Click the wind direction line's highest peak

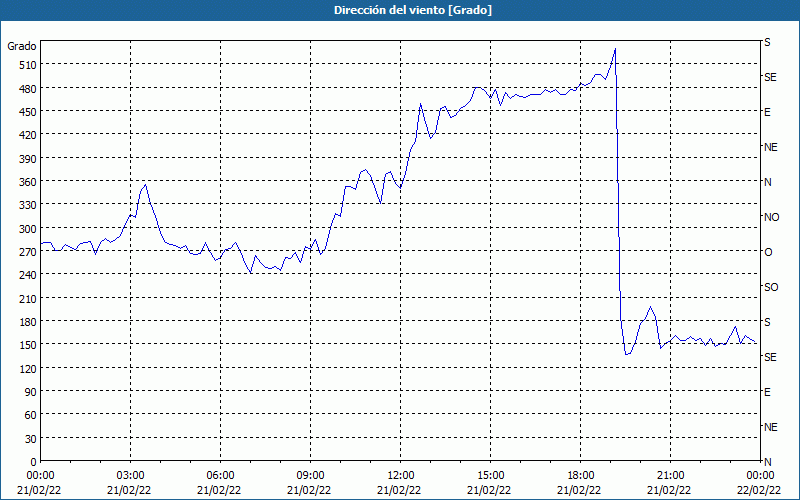[x=615, y=48]
